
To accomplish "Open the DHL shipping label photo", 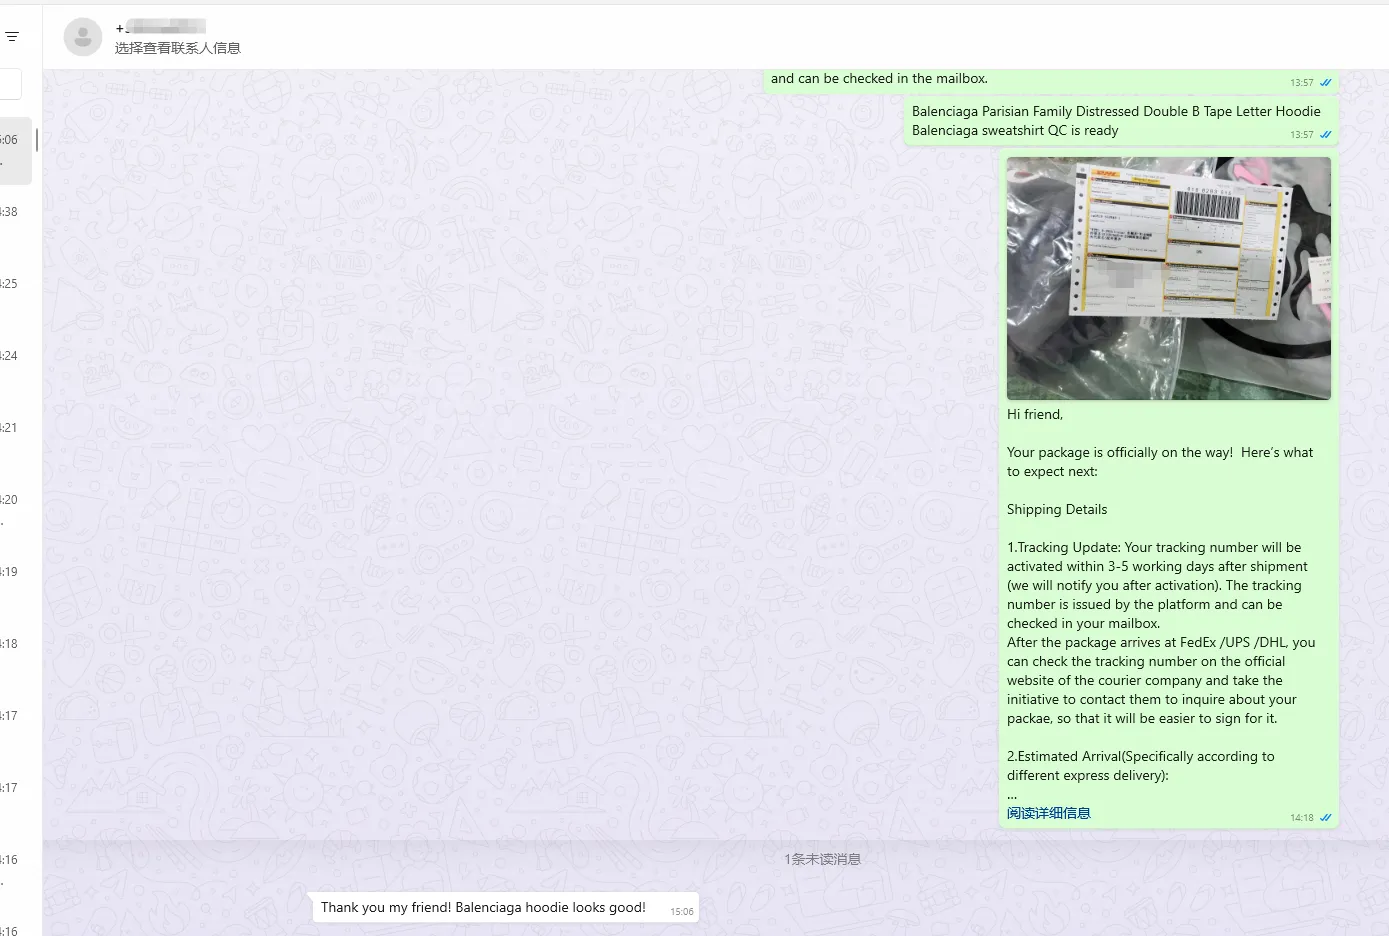I will coord(1168,278).
